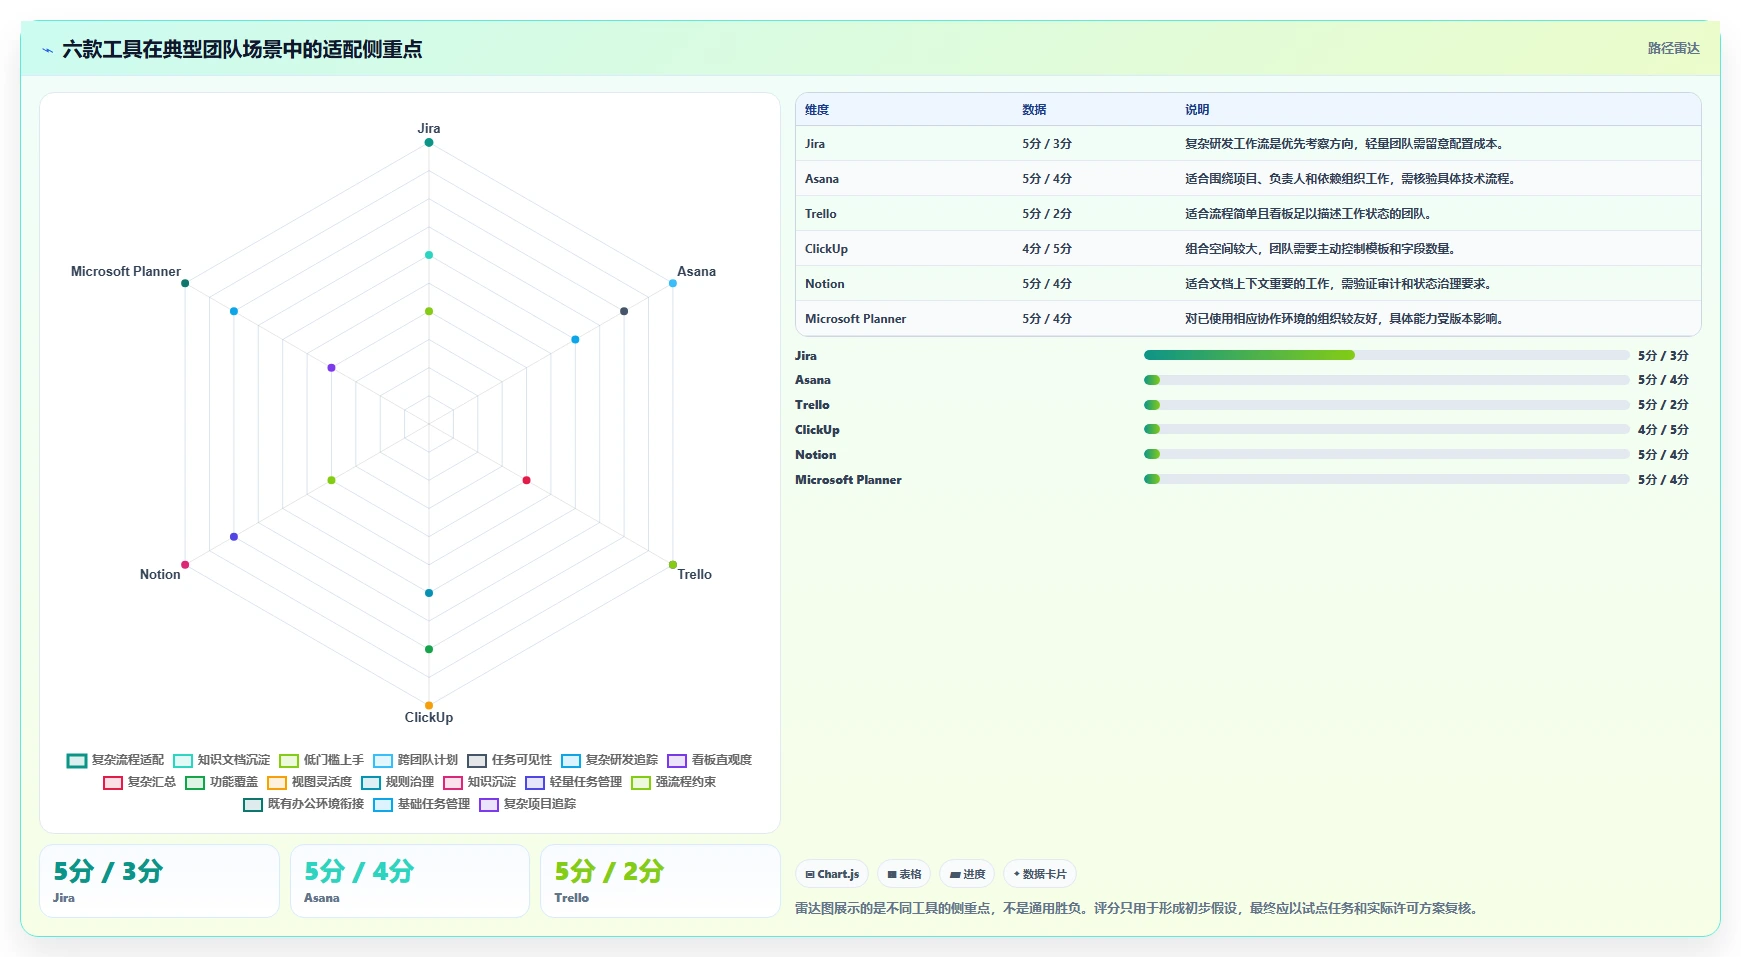Toggle the 知识沉淀 legend item
The height and width of the screenshot is (957, 1741).
(479, 782)
